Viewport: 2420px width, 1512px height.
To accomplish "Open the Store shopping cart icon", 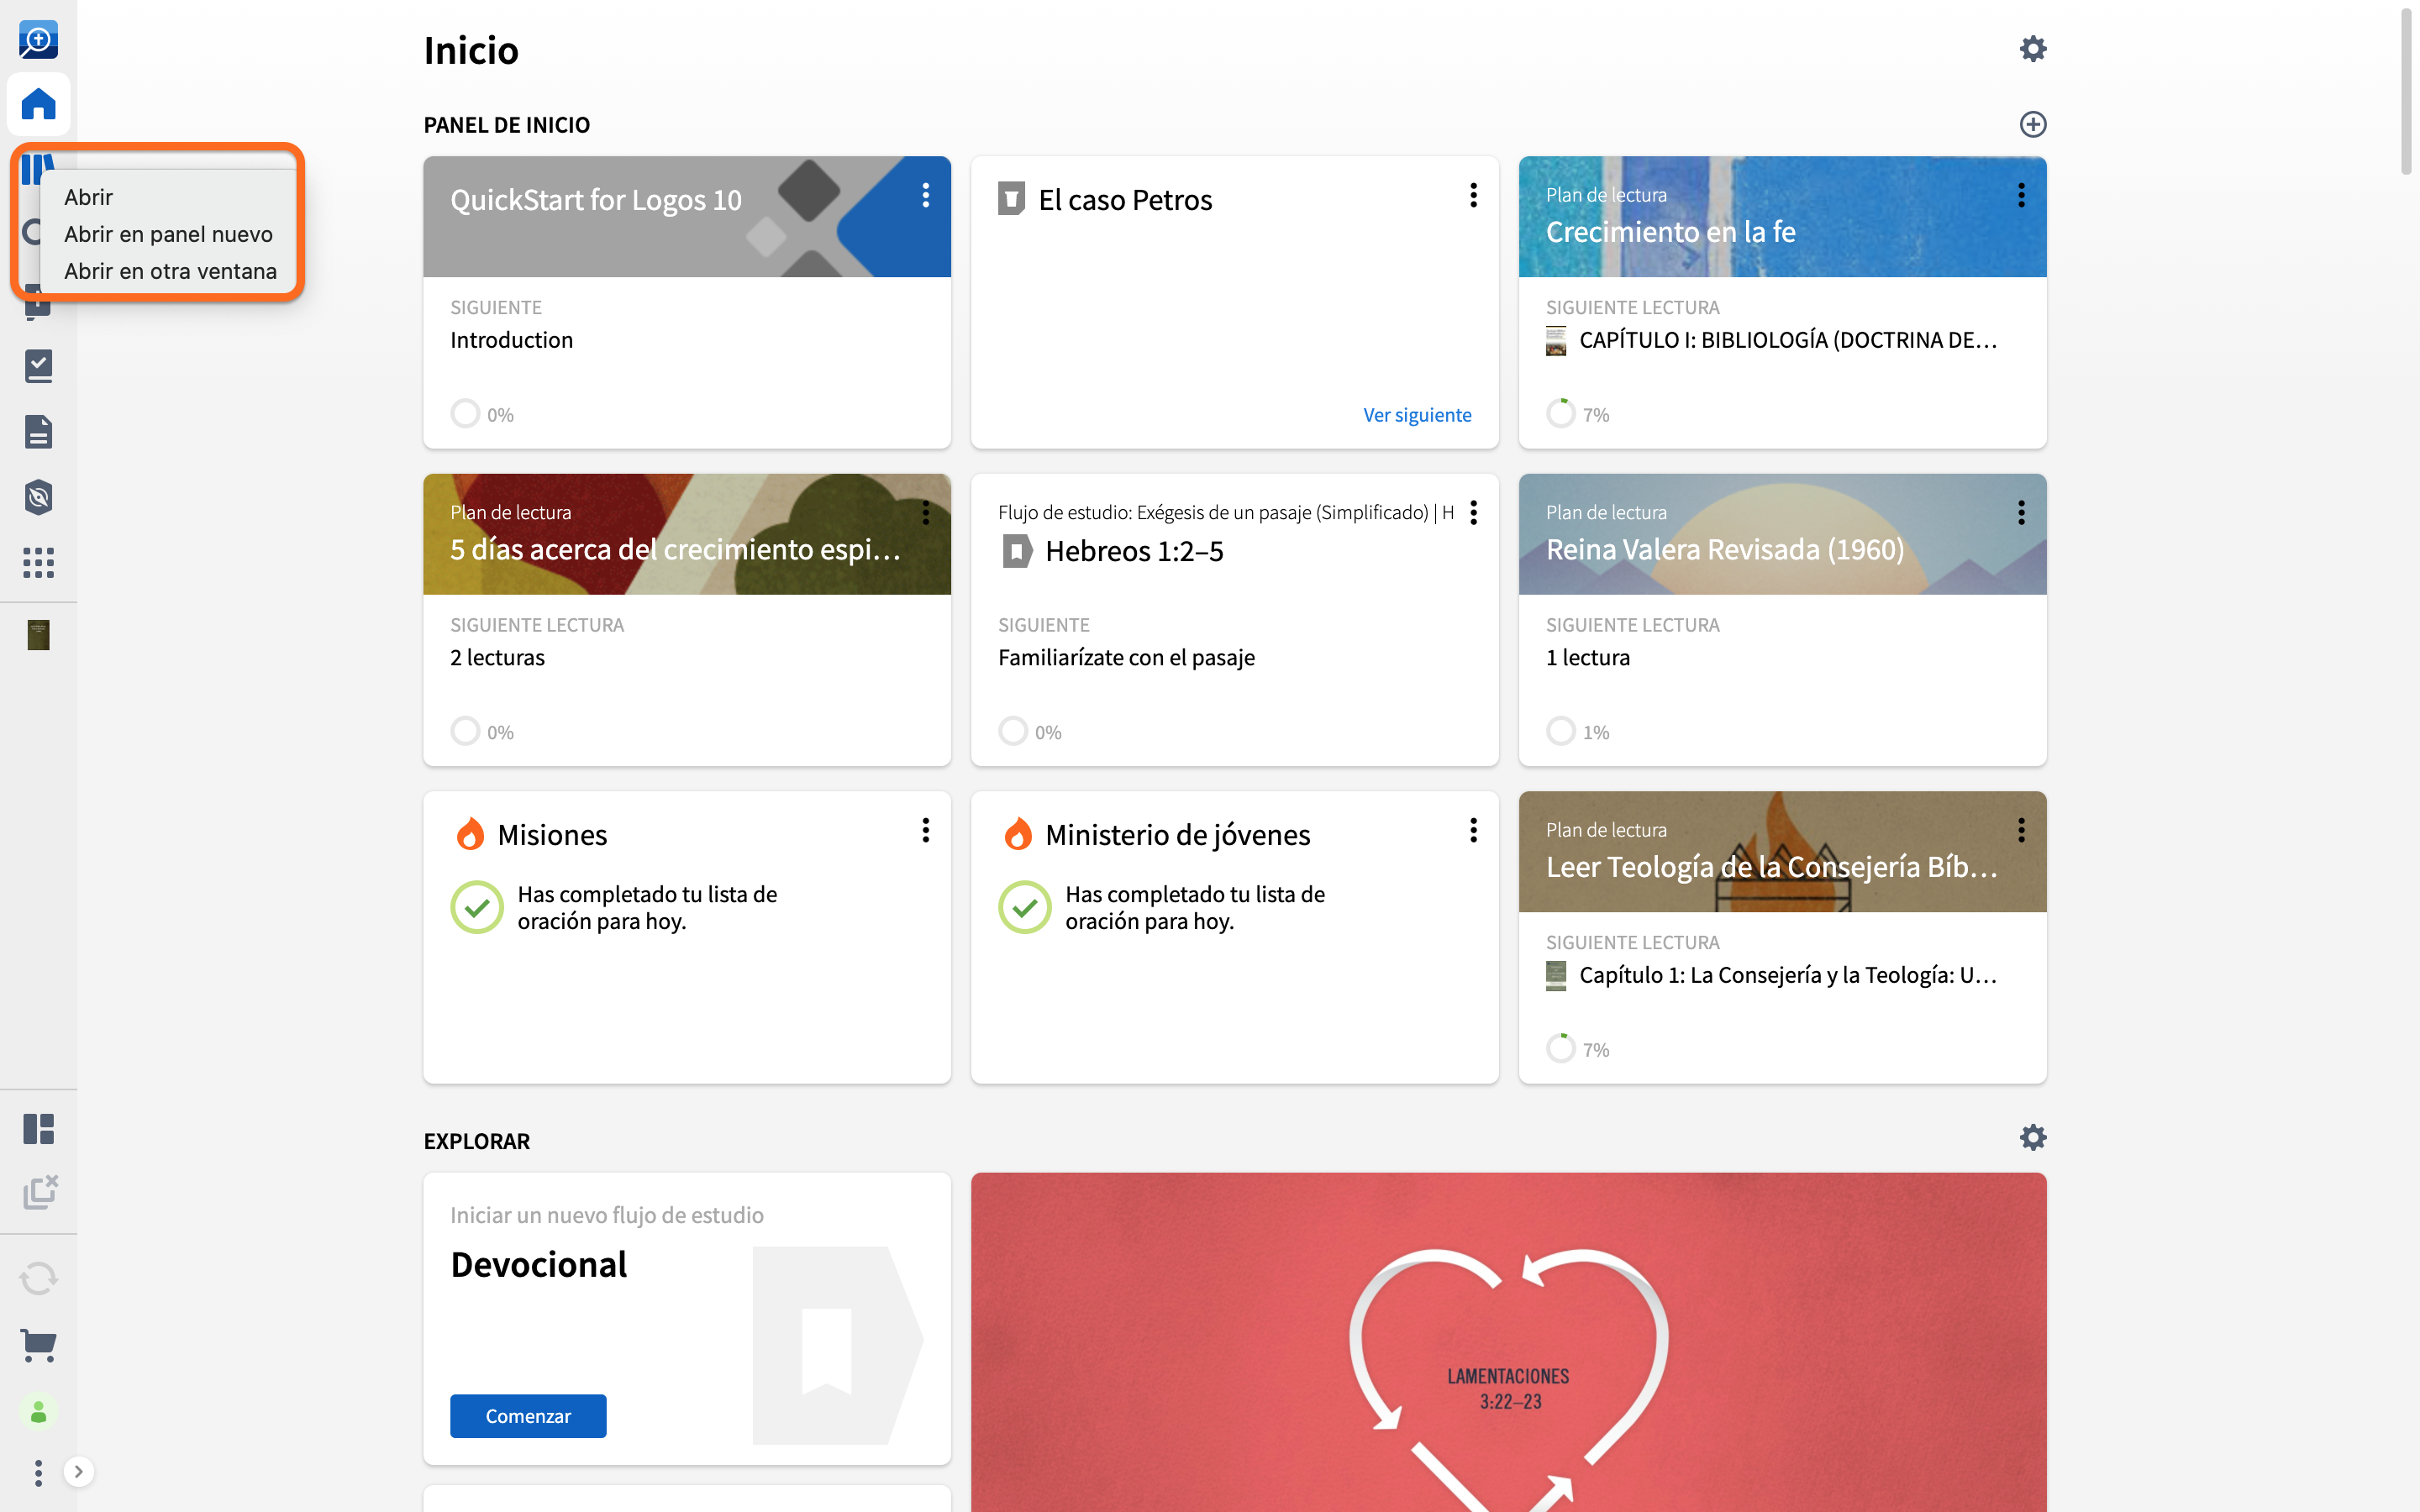I will coord(38,1345).
